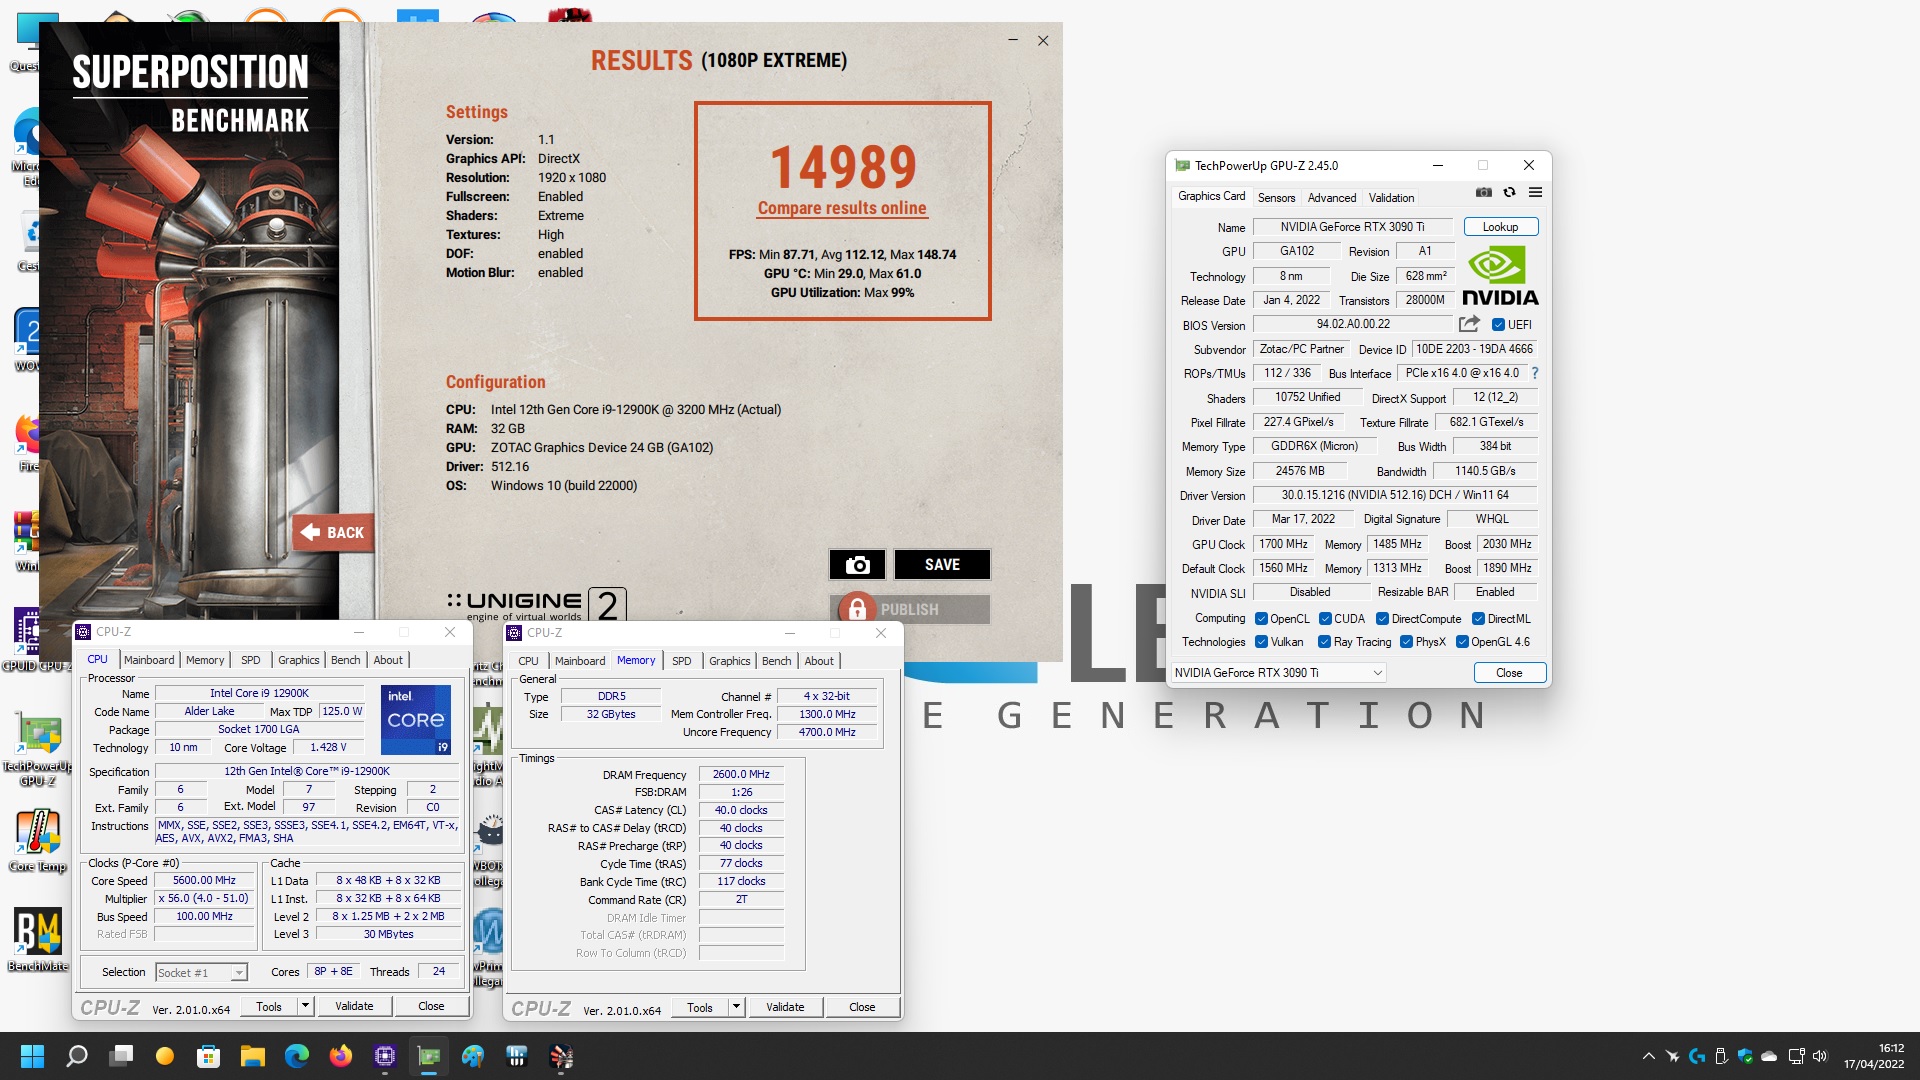Open the TechPowerUp GPU-Z desktop shortcut
1920x1080 pixels.
coord(38,750)
